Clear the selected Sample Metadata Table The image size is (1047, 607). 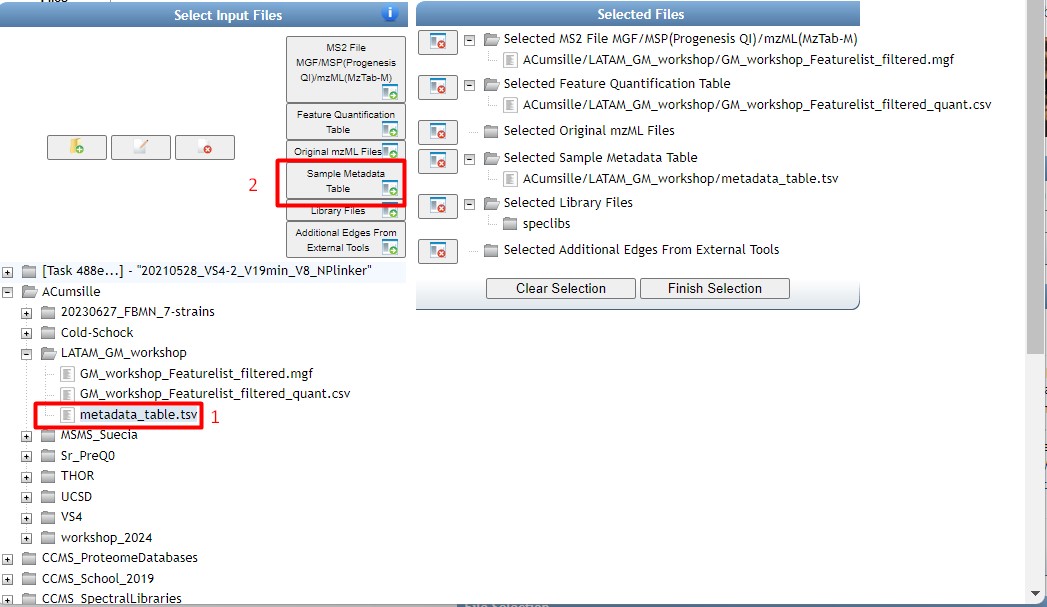point(437,160)
